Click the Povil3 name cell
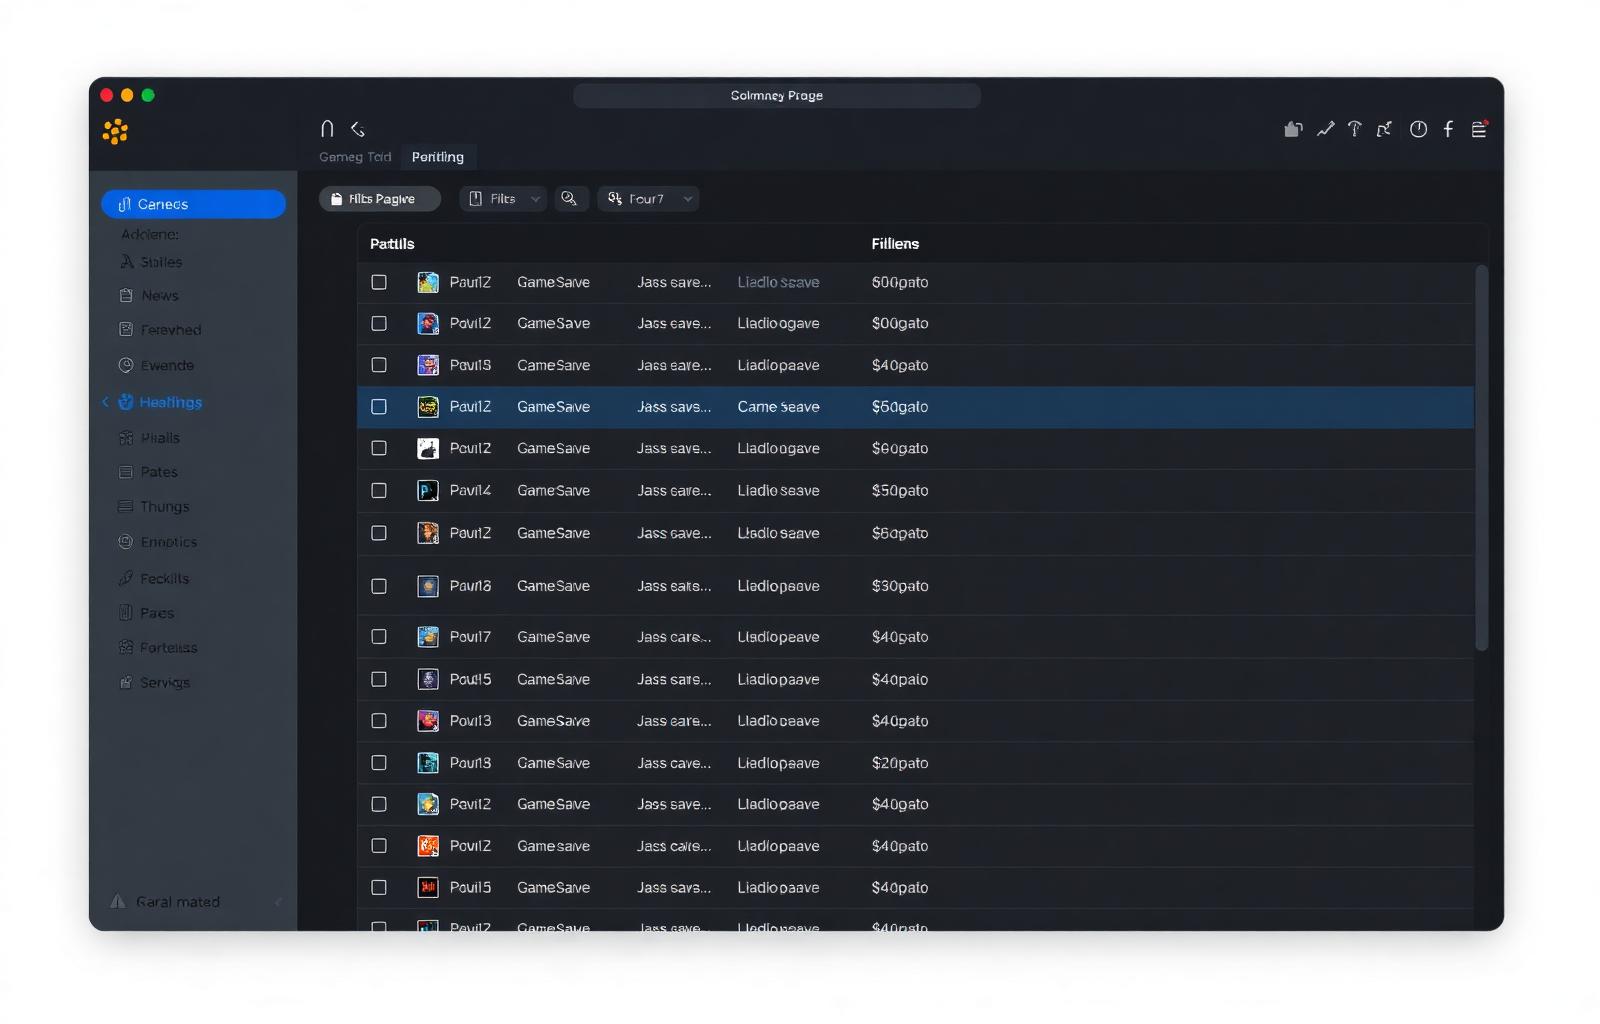Screen dimensions: 1600x1024 (470, 720)
